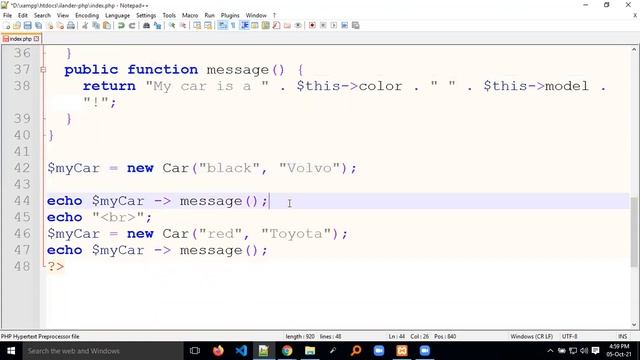Open the Search menu
This screenshot has height=360, width=640.
click(x=42, y=15)
